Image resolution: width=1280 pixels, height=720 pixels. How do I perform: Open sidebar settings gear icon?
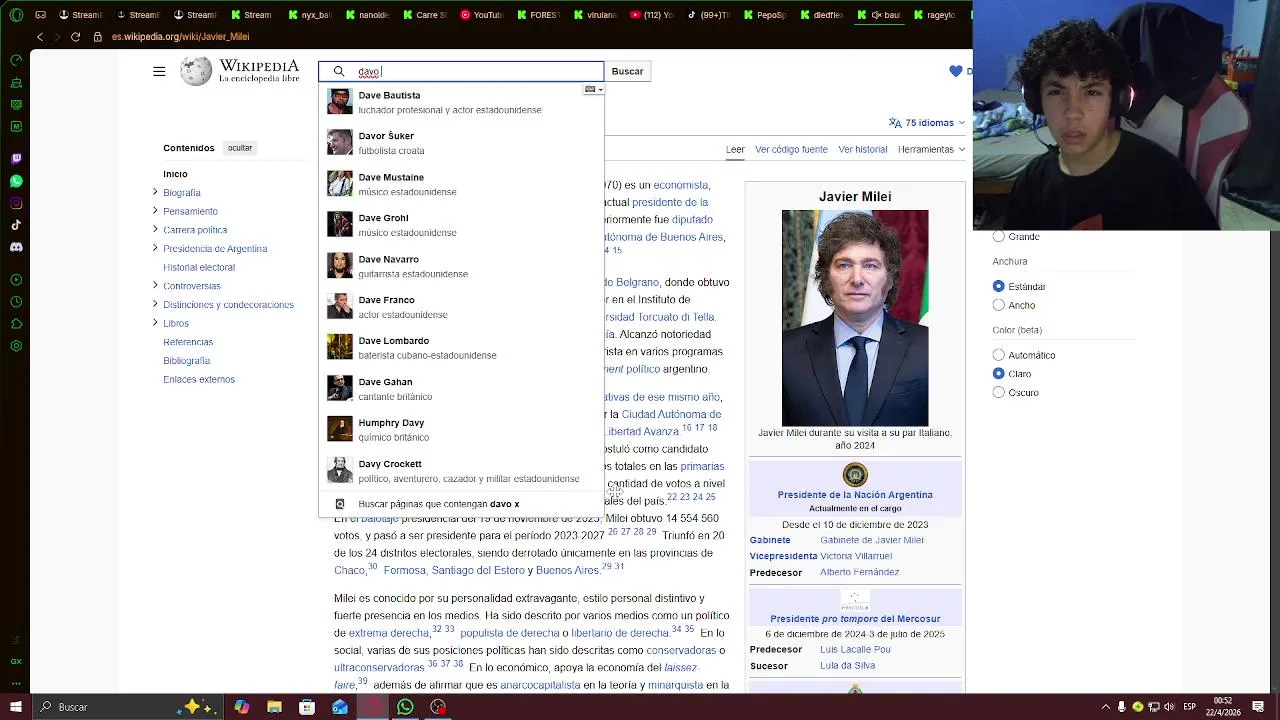click(x=16, y=346)
